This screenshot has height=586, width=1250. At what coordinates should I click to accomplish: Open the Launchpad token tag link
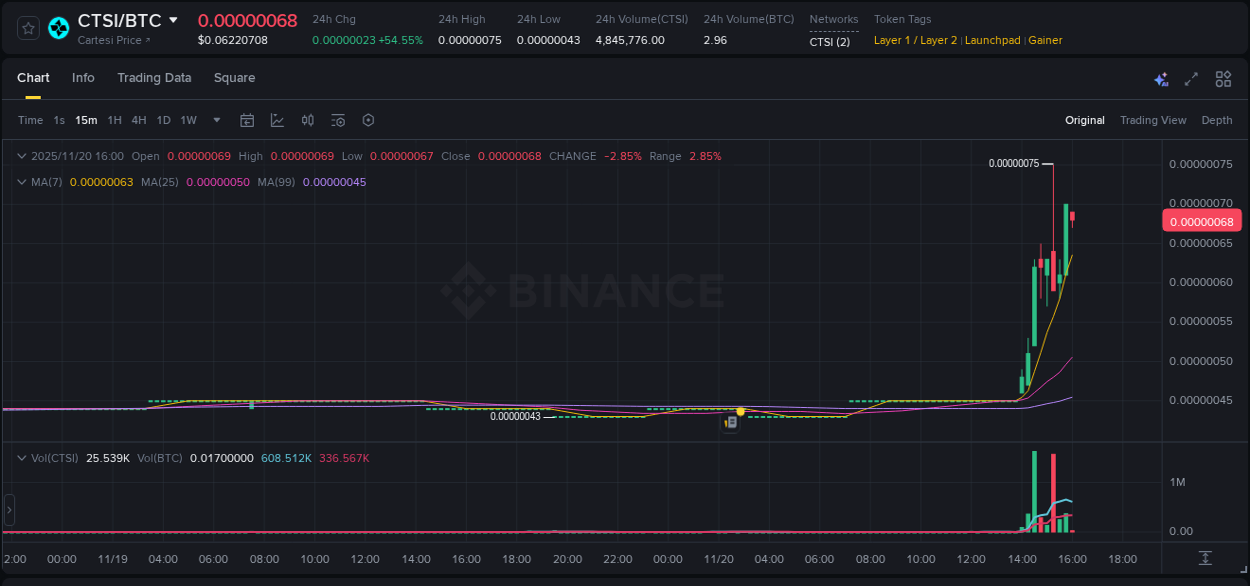coord(993,40)
